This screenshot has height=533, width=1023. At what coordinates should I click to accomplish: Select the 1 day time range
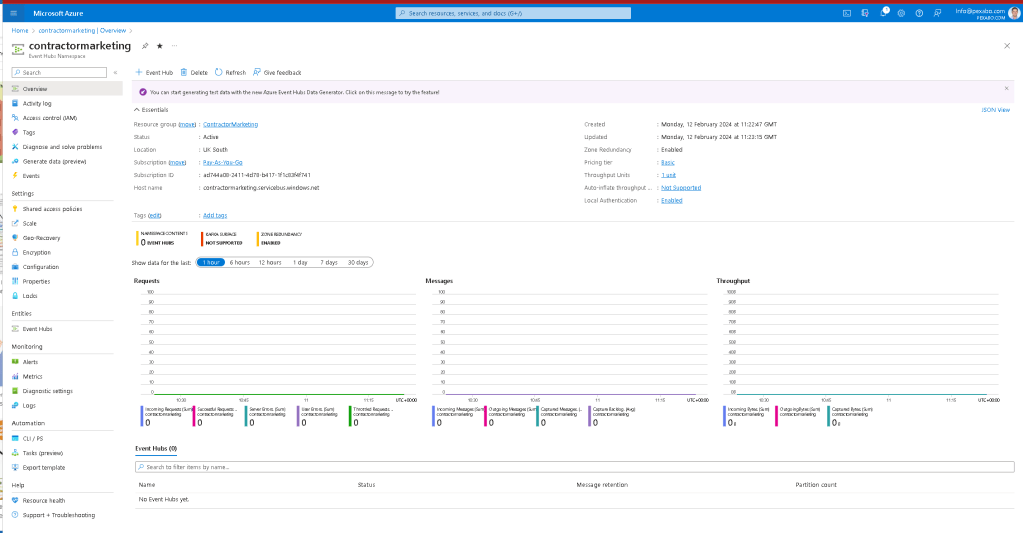click(300, 262)
